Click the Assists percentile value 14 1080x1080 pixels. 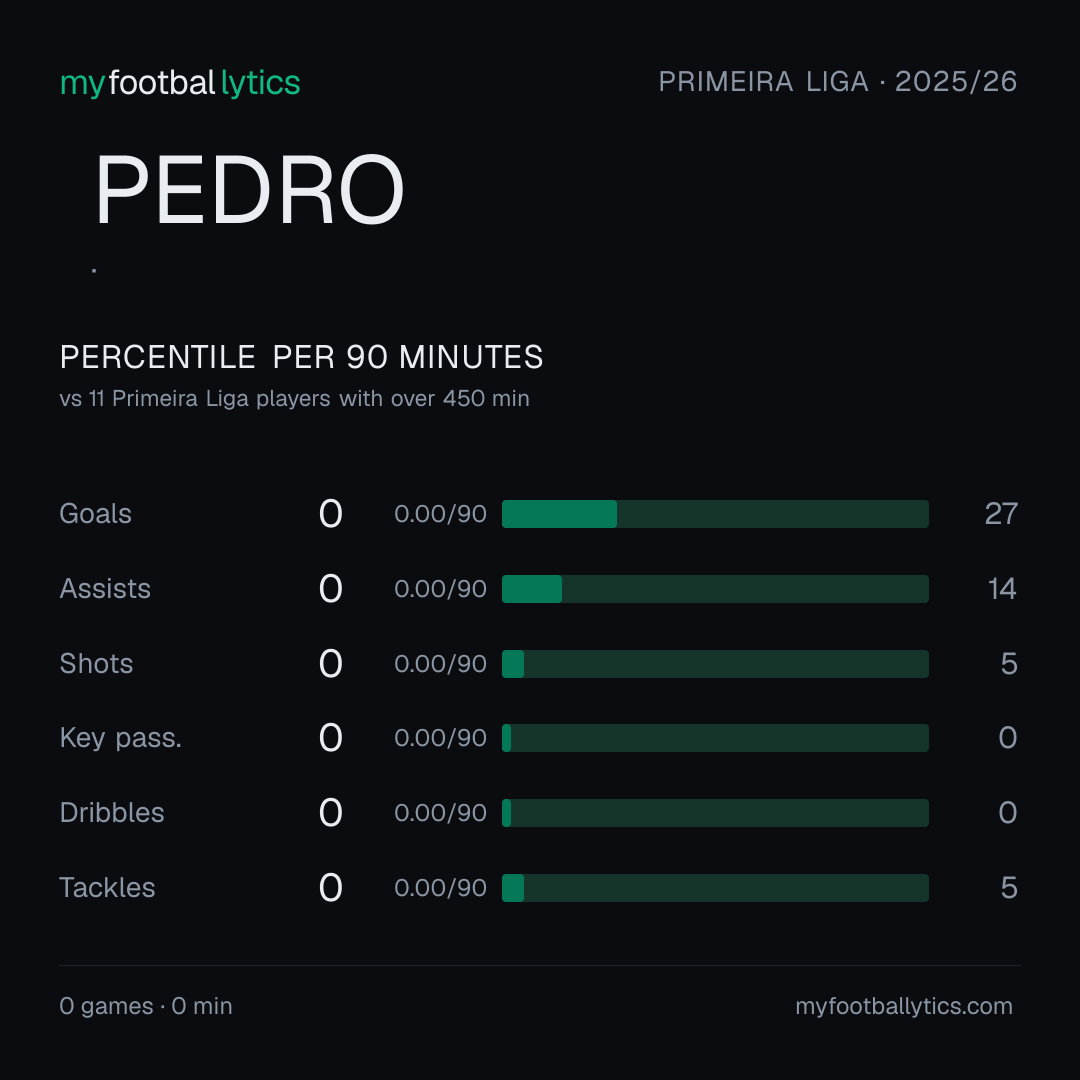[1002, 589]
